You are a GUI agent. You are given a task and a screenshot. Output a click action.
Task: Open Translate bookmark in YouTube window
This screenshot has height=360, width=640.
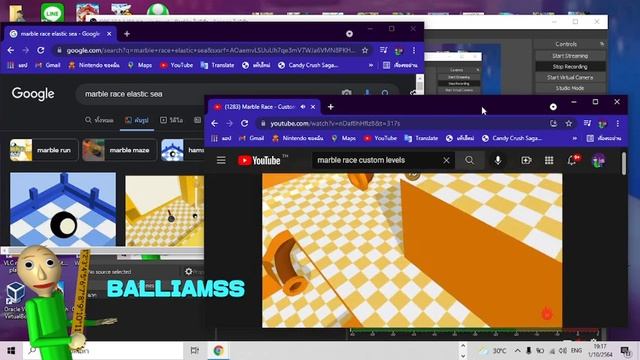(421, 138)
